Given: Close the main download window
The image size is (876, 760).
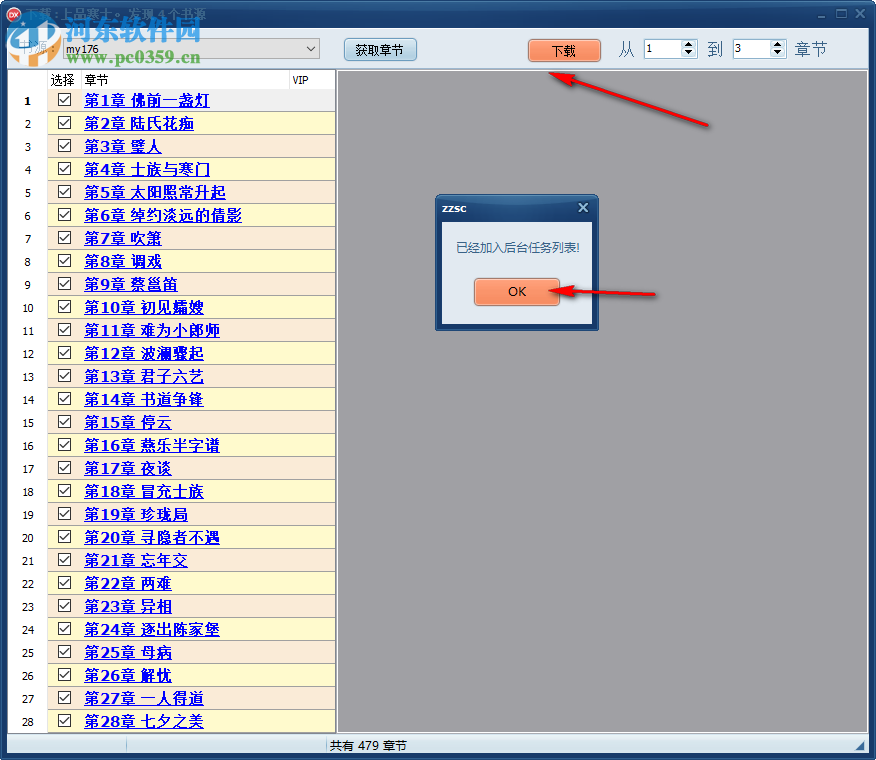Looking at the screenshot, I should (860, 14).
